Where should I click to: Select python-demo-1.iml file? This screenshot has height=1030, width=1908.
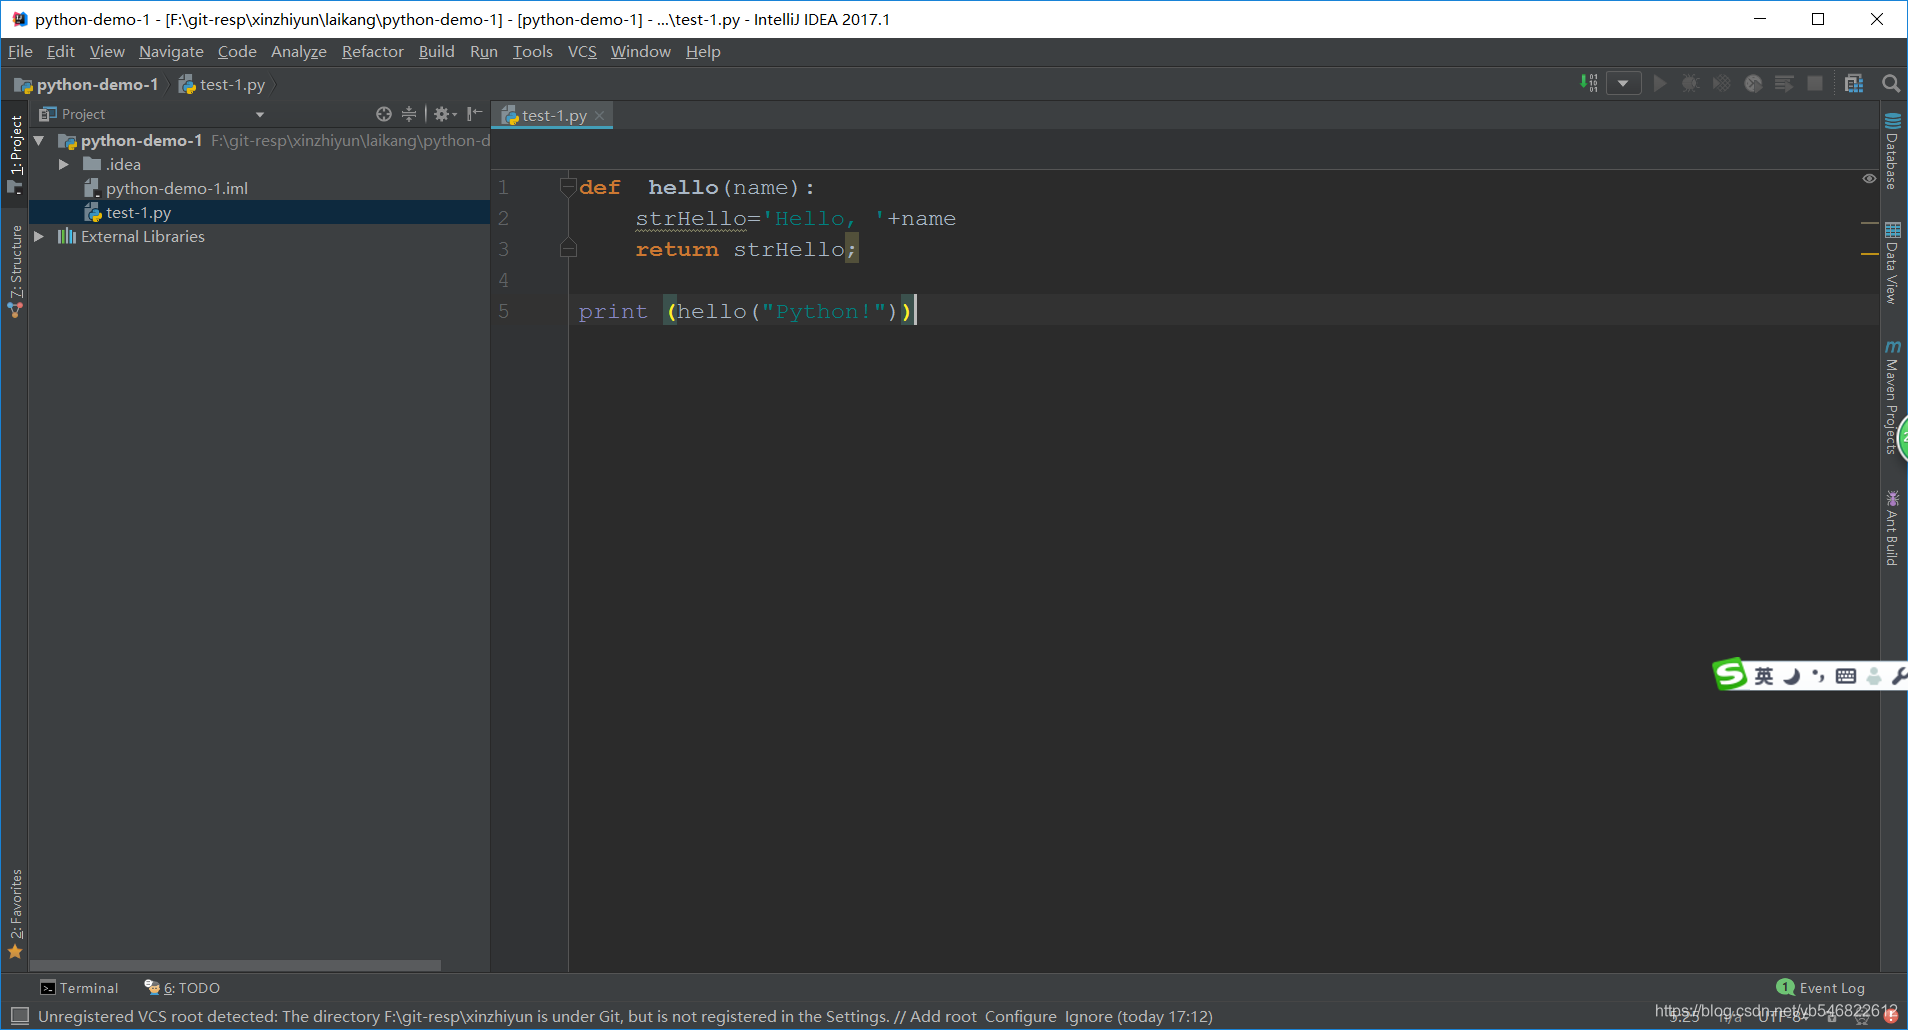tap(177, 188)
